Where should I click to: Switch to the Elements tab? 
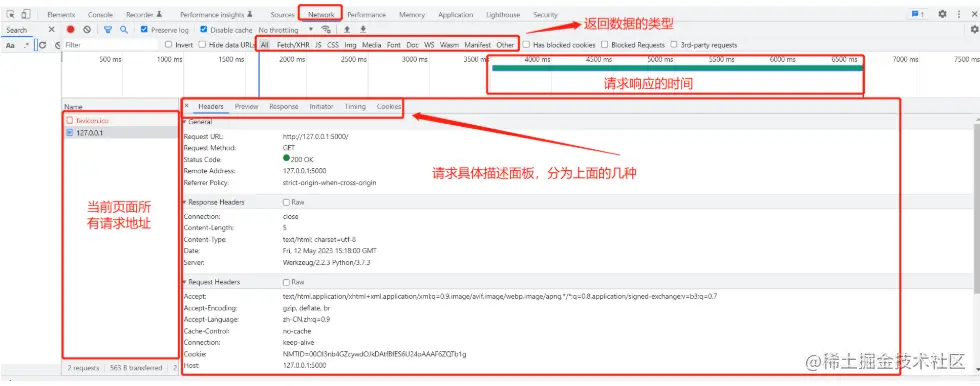(61, 14)
